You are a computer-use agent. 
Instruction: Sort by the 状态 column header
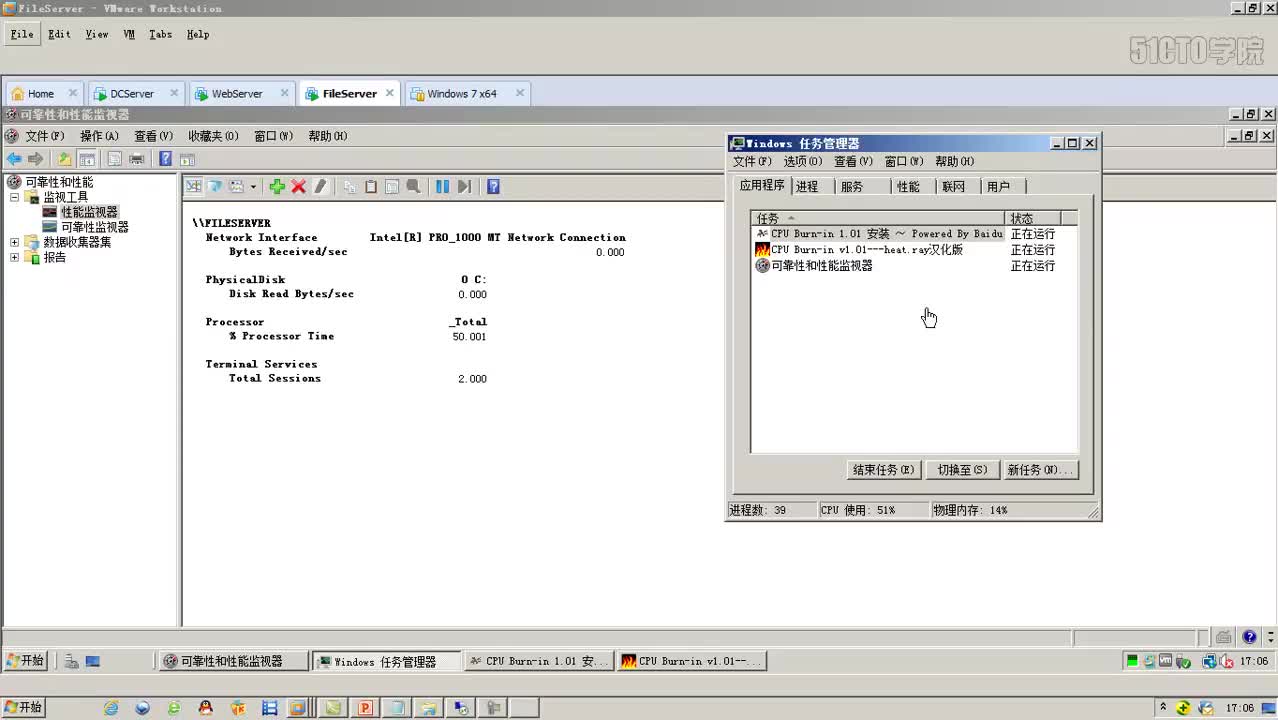click(1032, 218)
